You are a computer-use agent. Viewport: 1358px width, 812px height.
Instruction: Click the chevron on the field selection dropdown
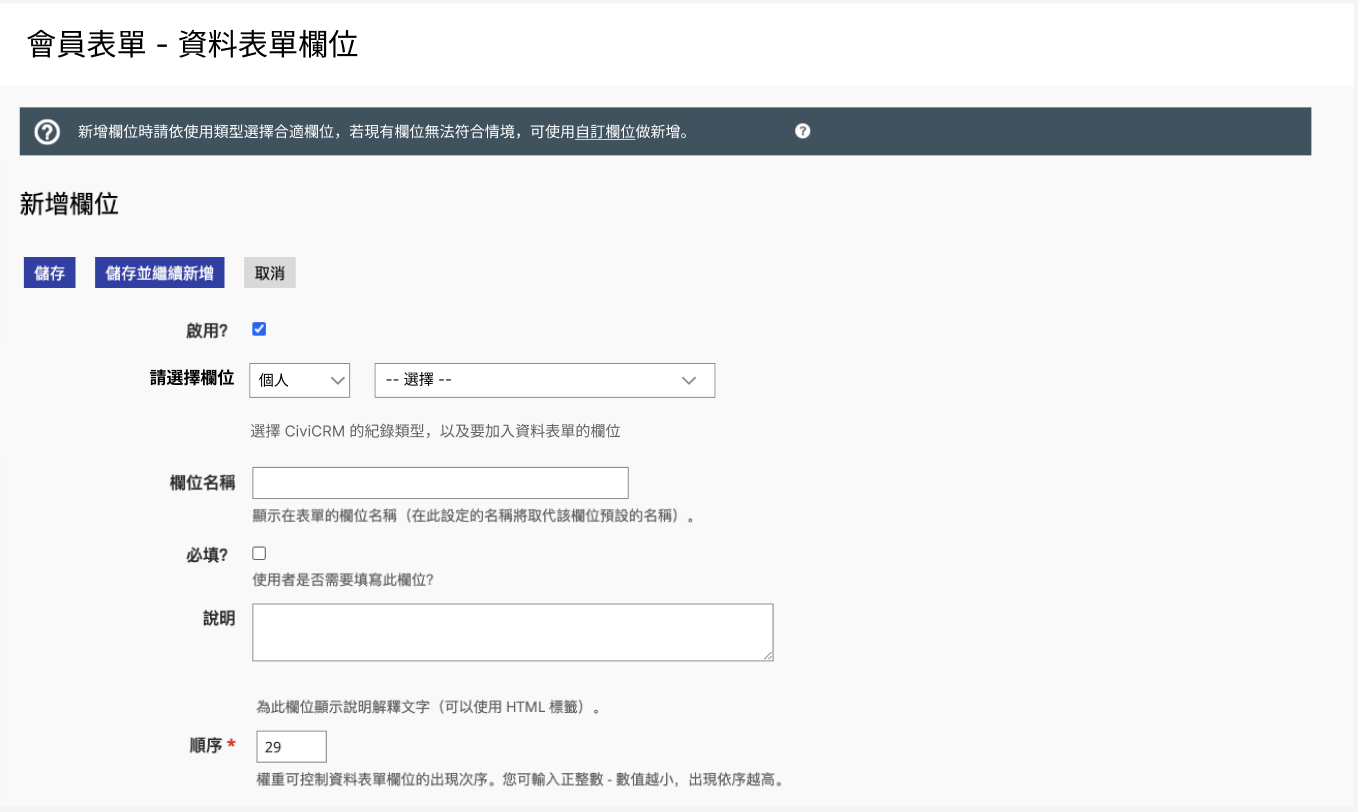688,380
